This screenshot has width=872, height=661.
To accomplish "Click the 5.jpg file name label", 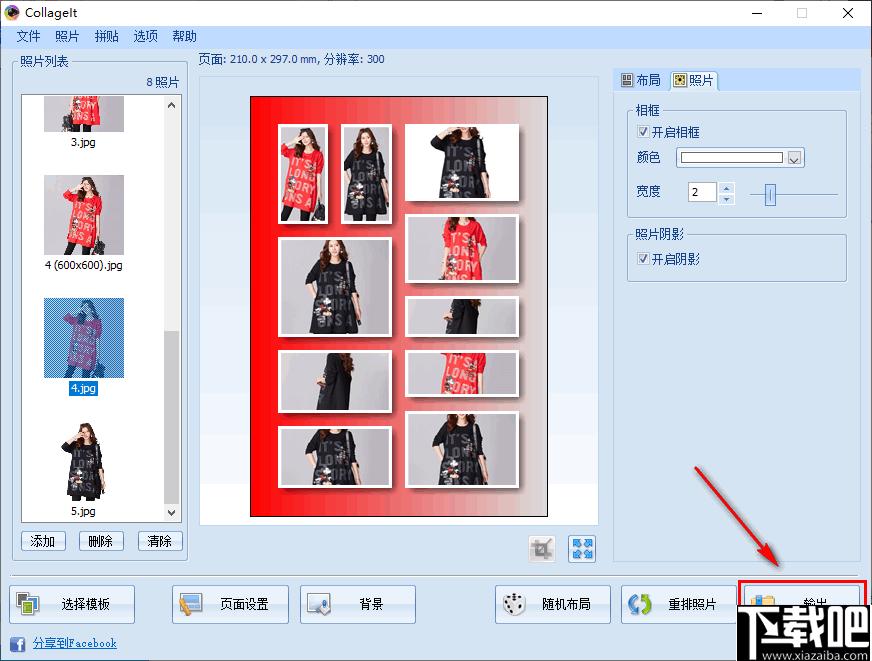I will click(83, 511).
